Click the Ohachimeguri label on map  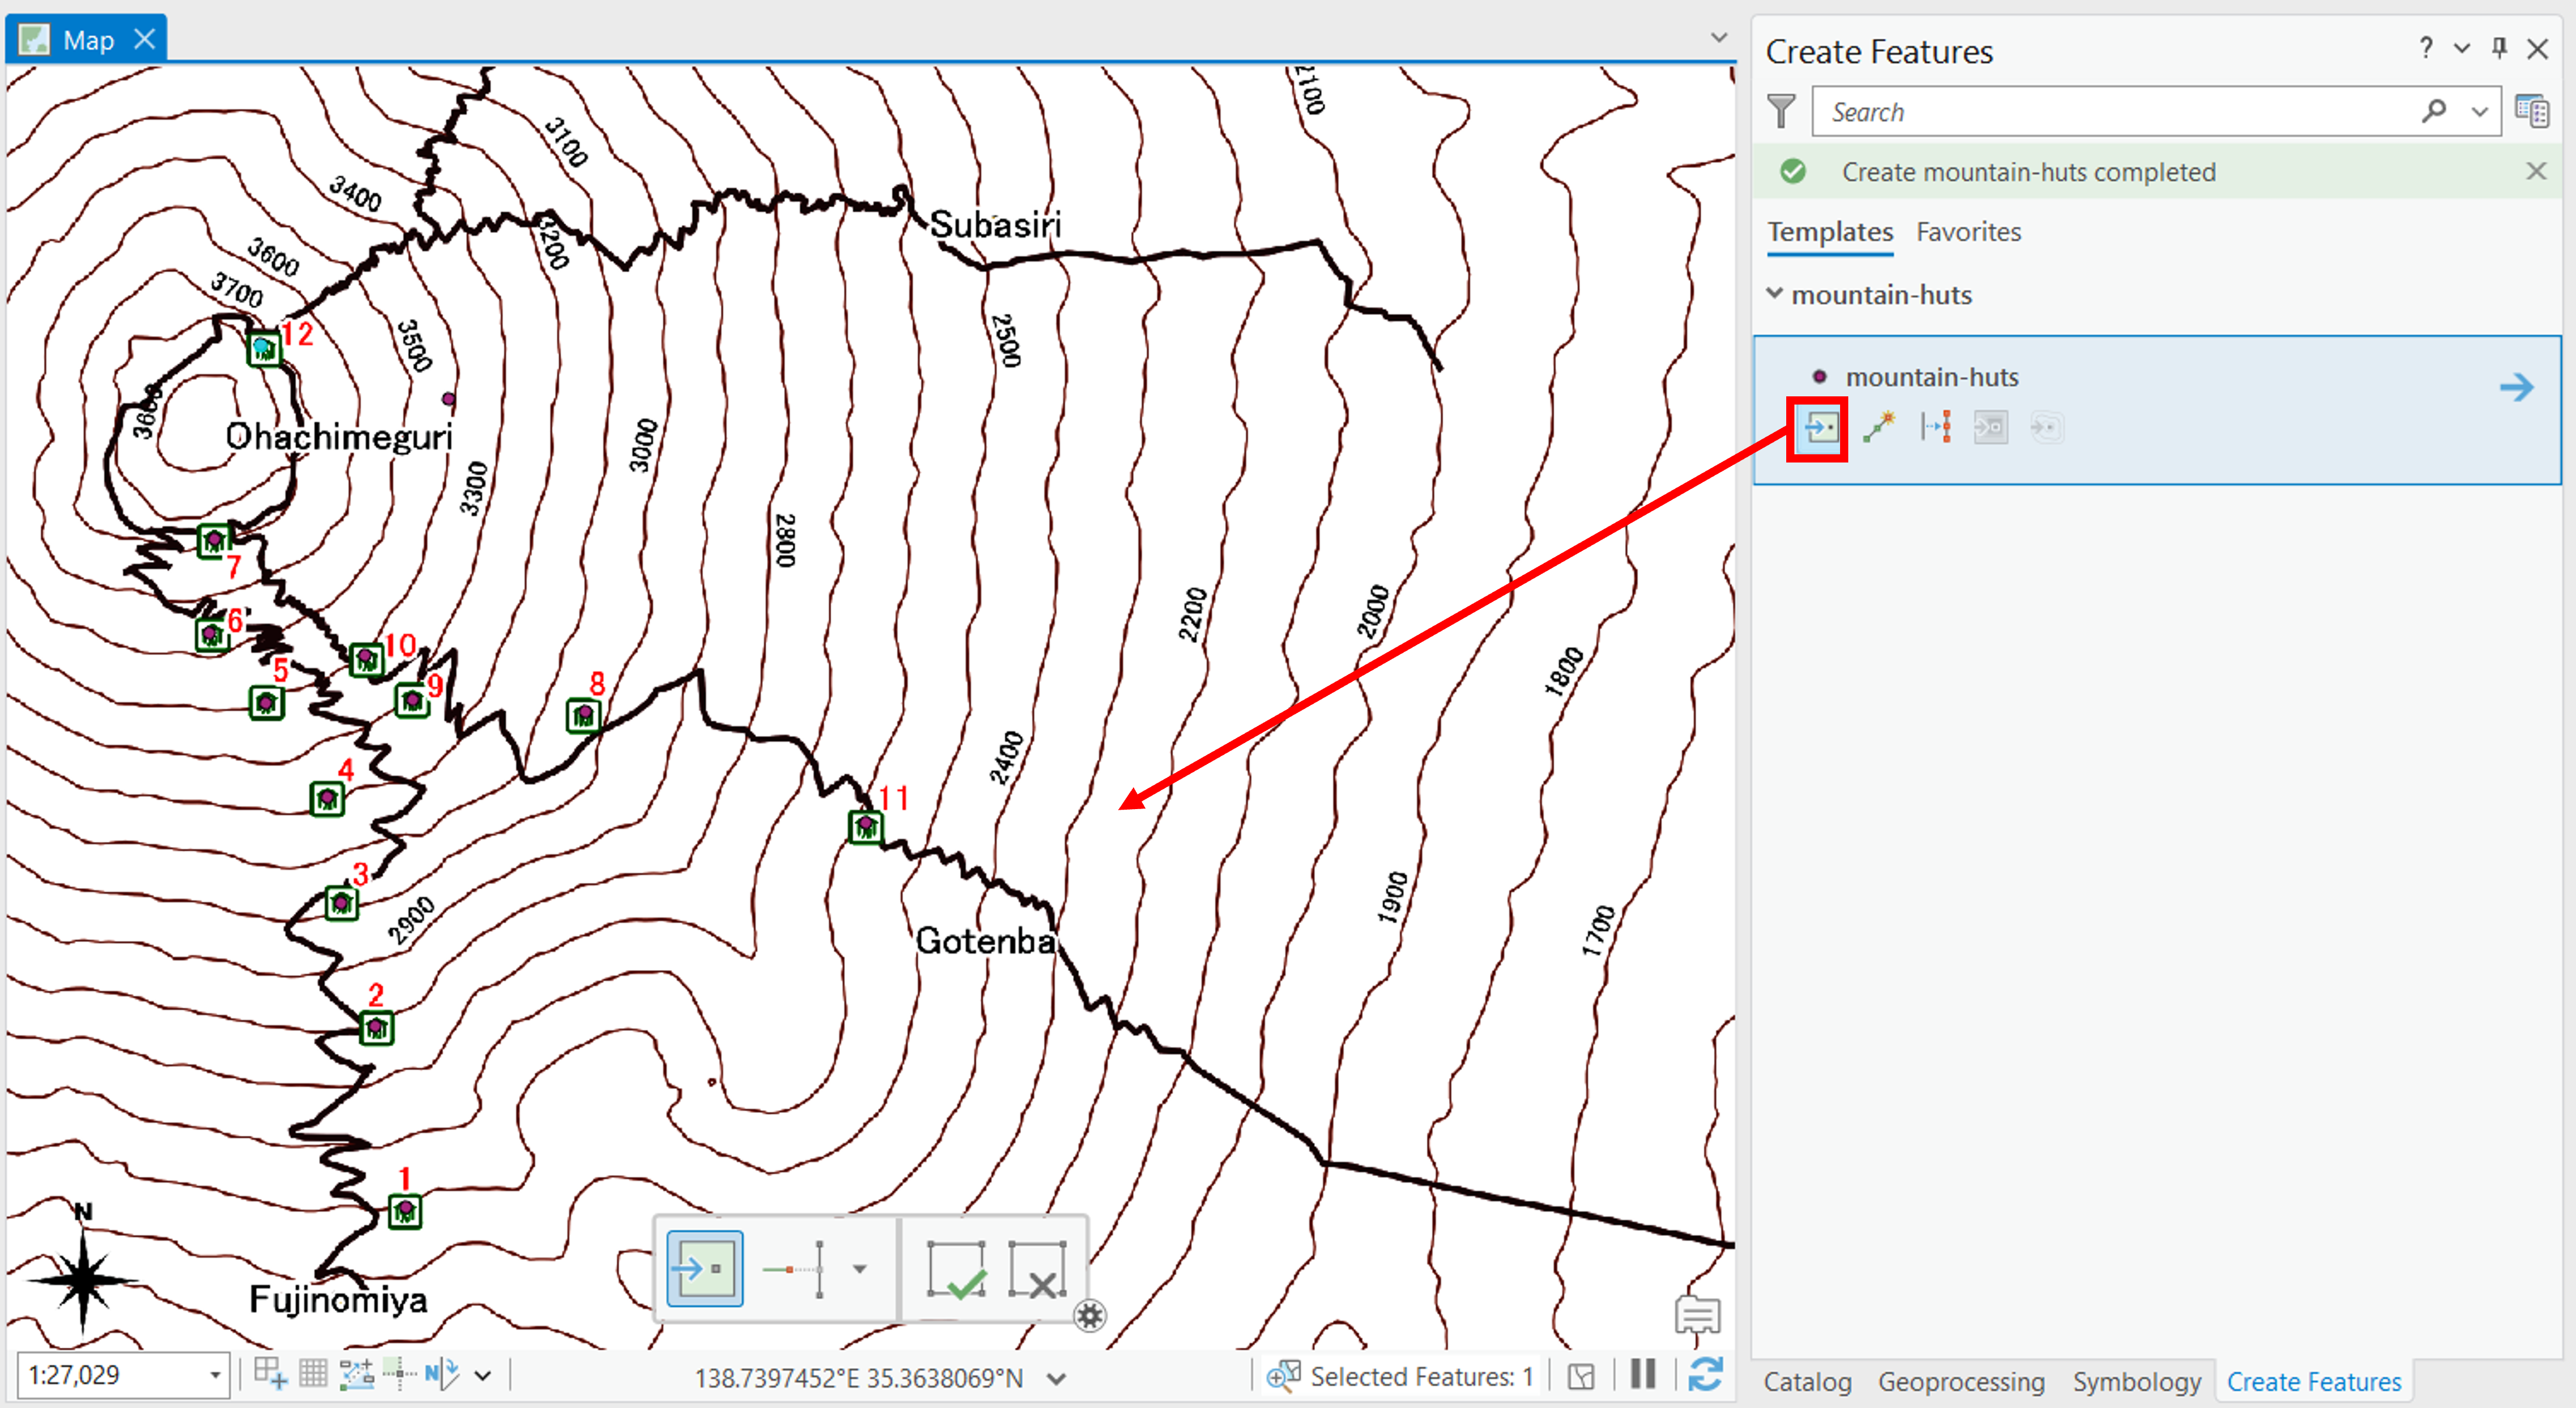pos(339,437)
